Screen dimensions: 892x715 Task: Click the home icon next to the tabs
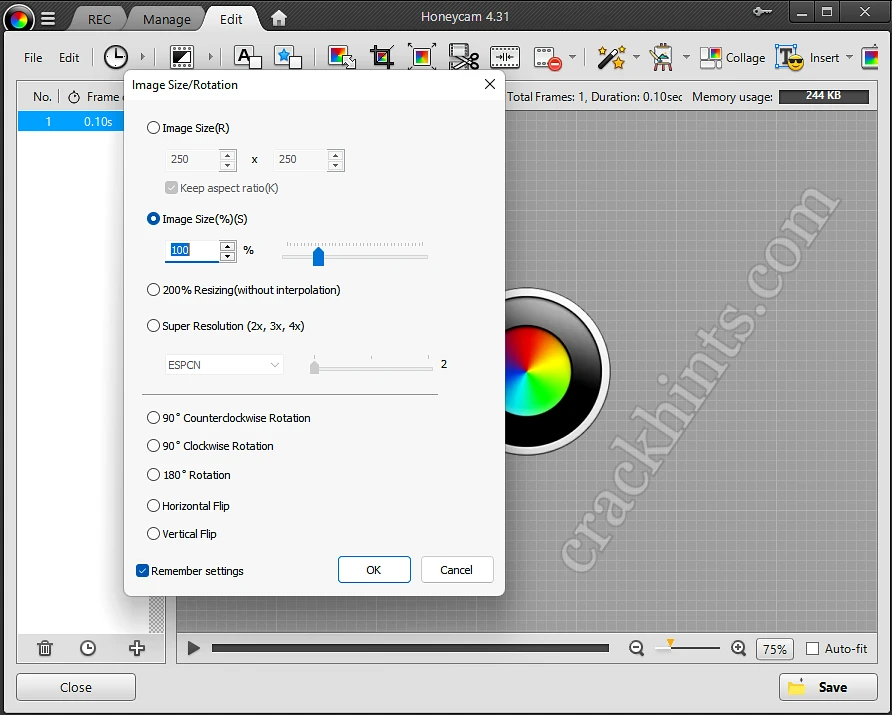[278, 18]
